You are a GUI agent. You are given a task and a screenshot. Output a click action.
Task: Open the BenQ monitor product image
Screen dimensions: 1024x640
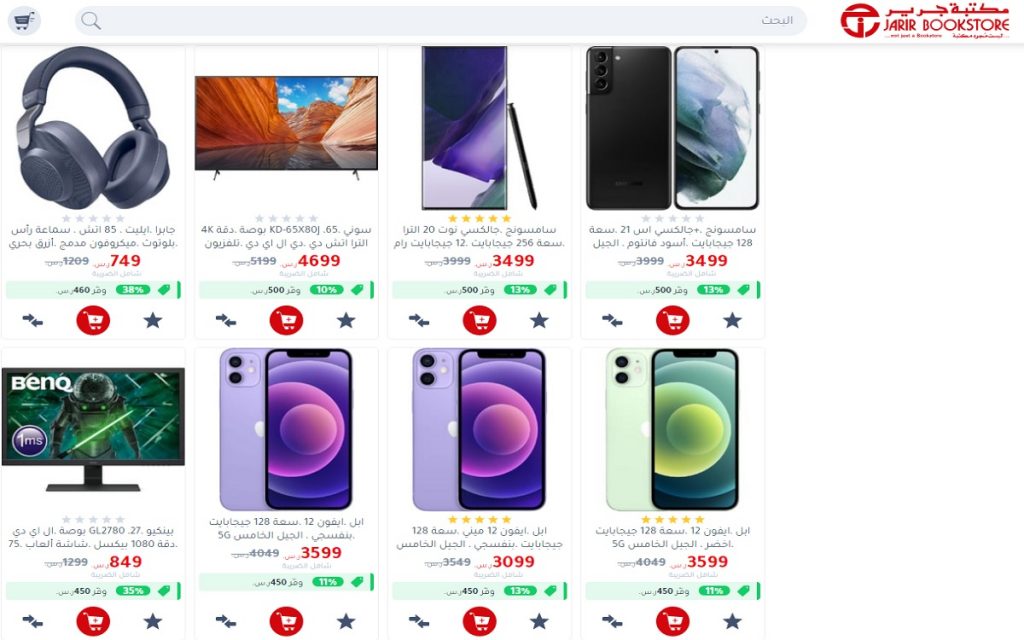click(93, 429)
